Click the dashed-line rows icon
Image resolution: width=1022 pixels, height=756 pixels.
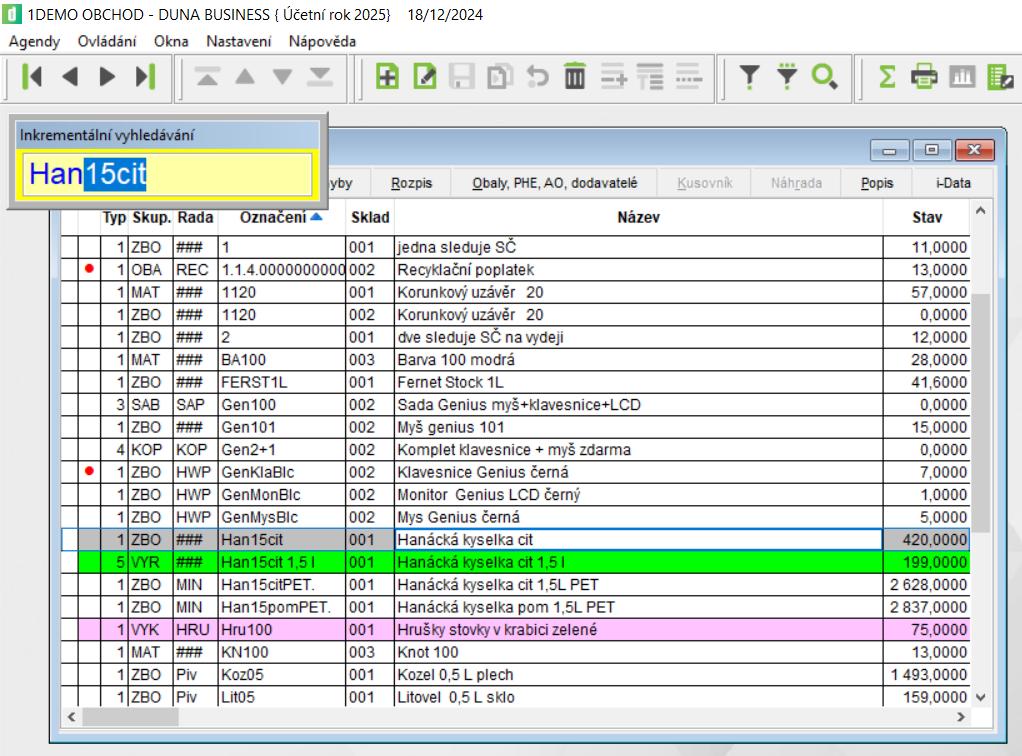click(689, 77)
